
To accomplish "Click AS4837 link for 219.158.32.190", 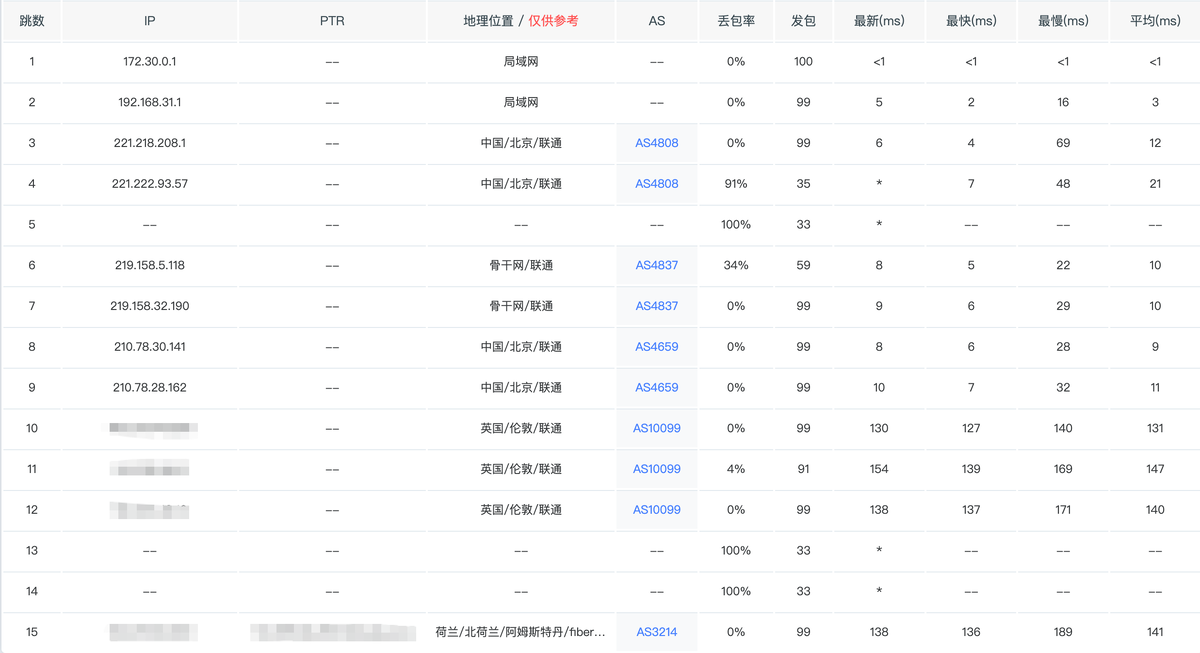I will tap(657, 306).
